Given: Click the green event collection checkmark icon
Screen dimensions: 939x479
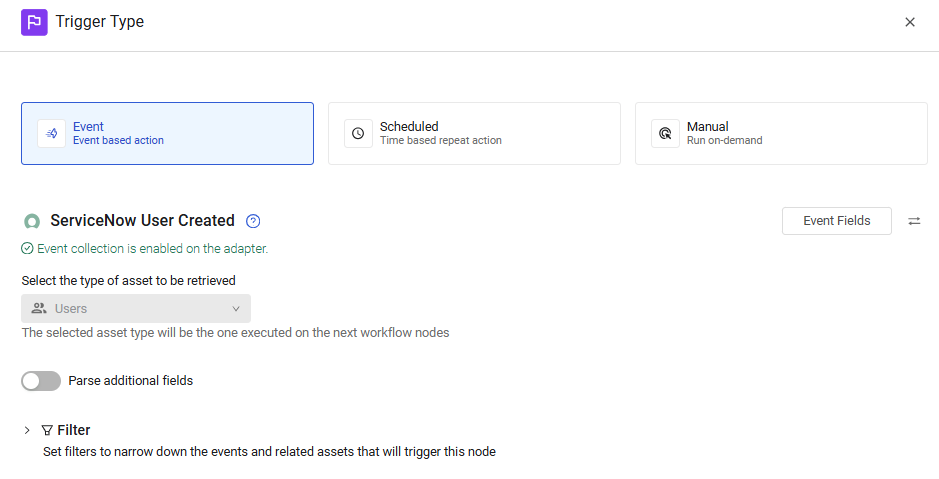Looking at the screenshot, I should tap(27, 248).
